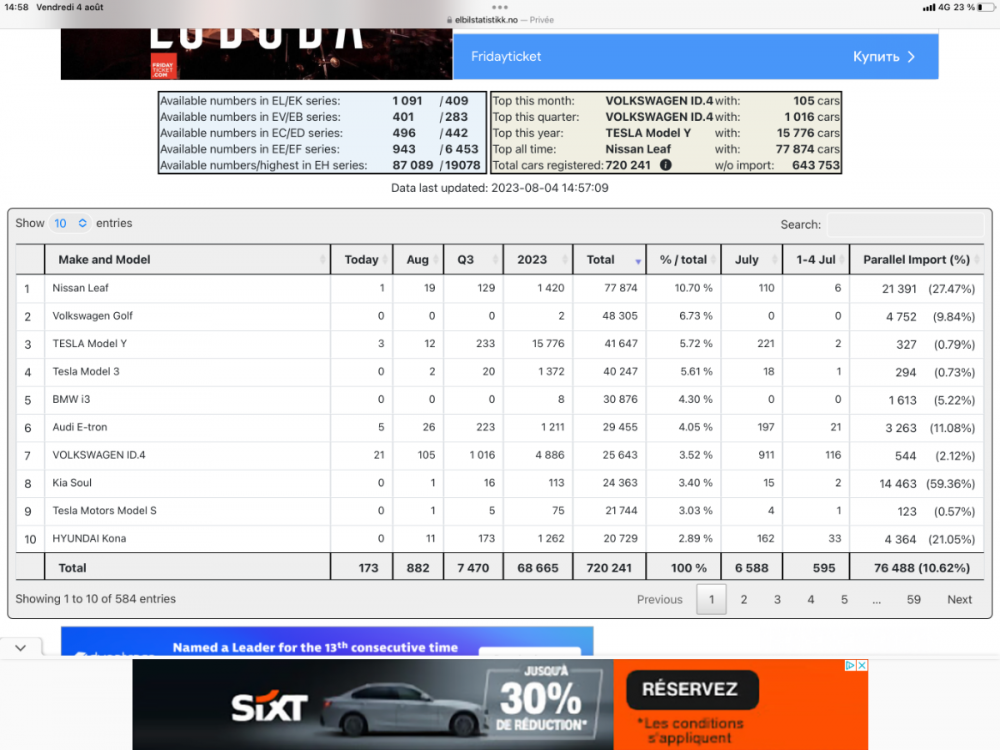Image resolution: width=1000 pixels, height=750 pixels.
Task: Open the Show entries count dropdown
Action: (x=70, y=223)
